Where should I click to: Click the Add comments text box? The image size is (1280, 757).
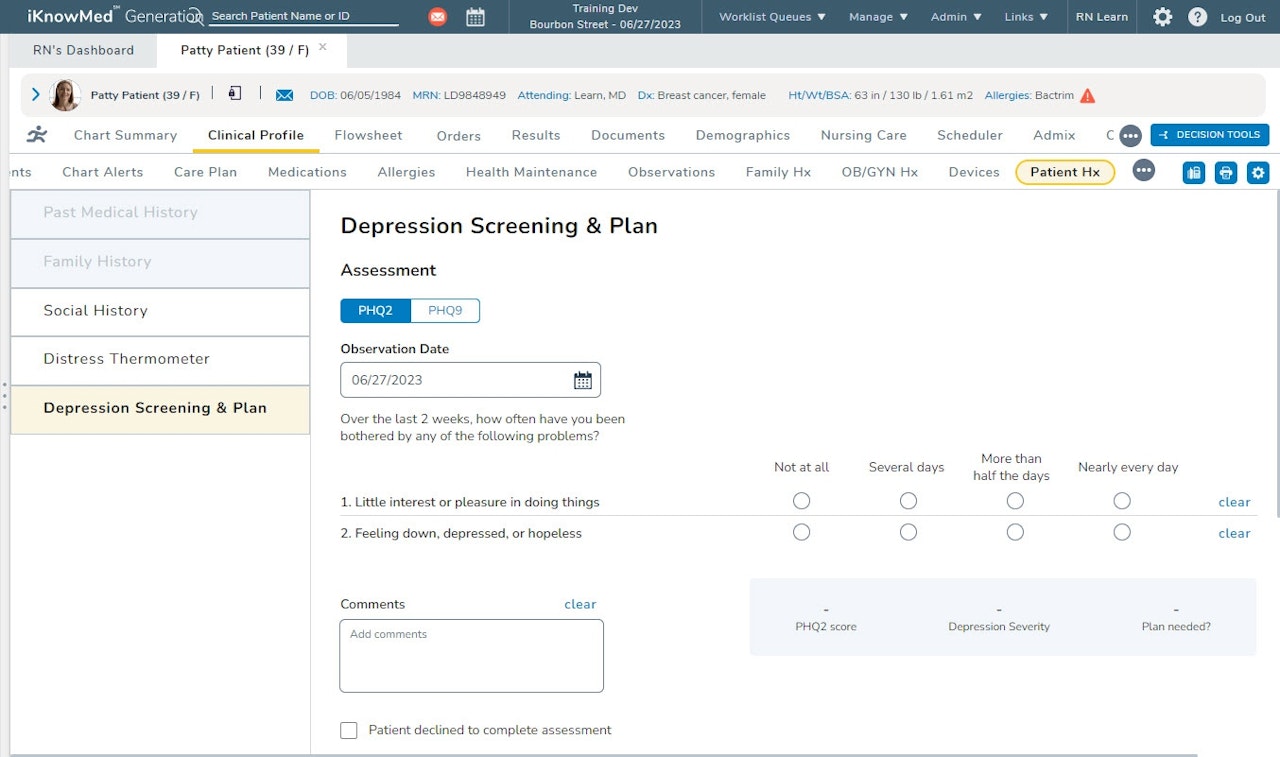(x=471, y=656)
